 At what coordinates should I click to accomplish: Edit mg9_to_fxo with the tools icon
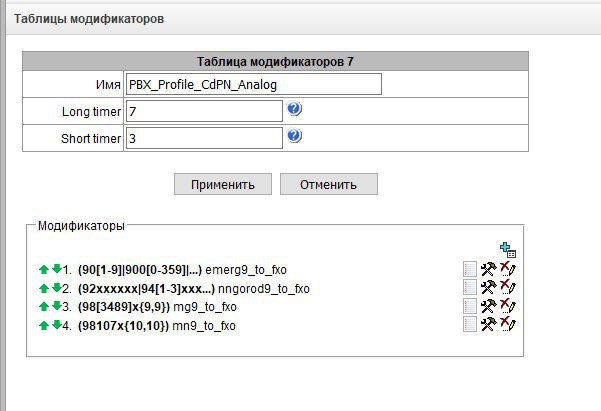pos(489,306)
